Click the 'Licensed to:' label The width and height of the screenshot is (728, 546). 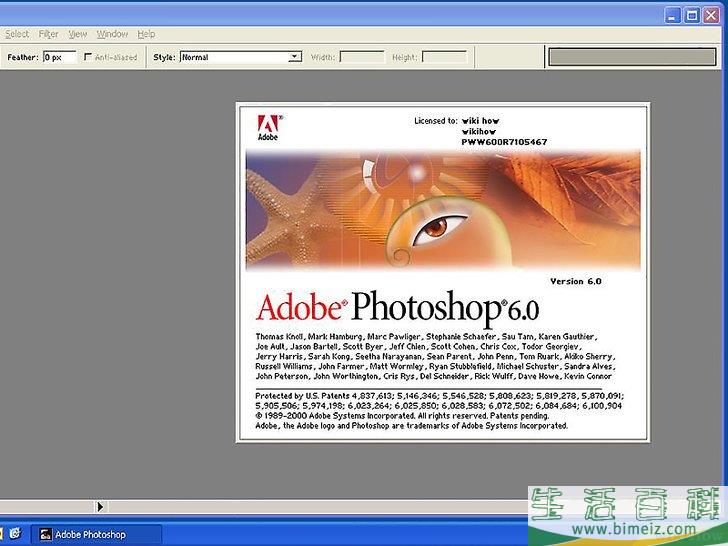(x=436, y=121)
